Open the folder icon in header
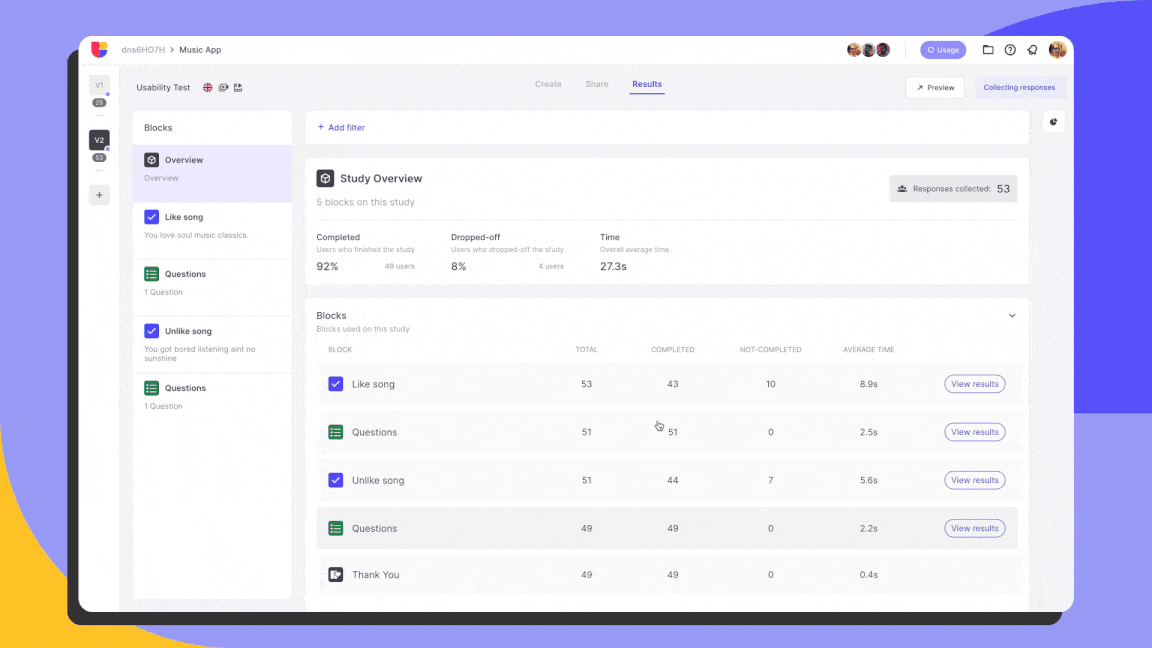The image size is (1152, 648). pyautogui.click(x=988, y=50)
